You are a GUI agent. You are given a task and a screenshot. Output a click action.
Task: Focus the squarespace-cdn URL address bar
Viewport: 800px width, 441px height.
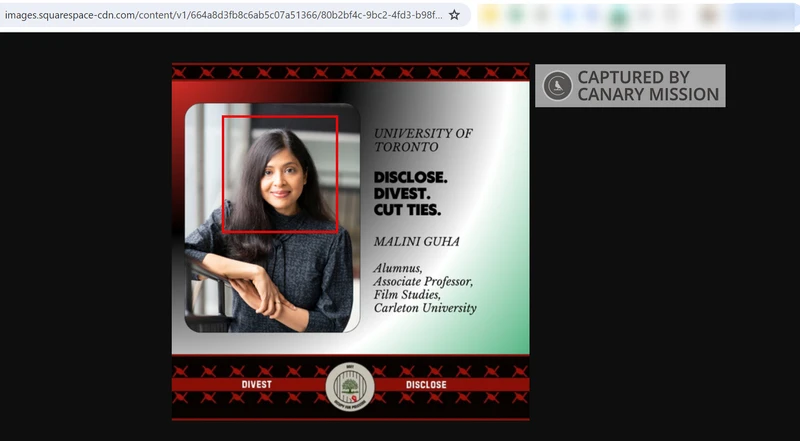click(223, 15)
